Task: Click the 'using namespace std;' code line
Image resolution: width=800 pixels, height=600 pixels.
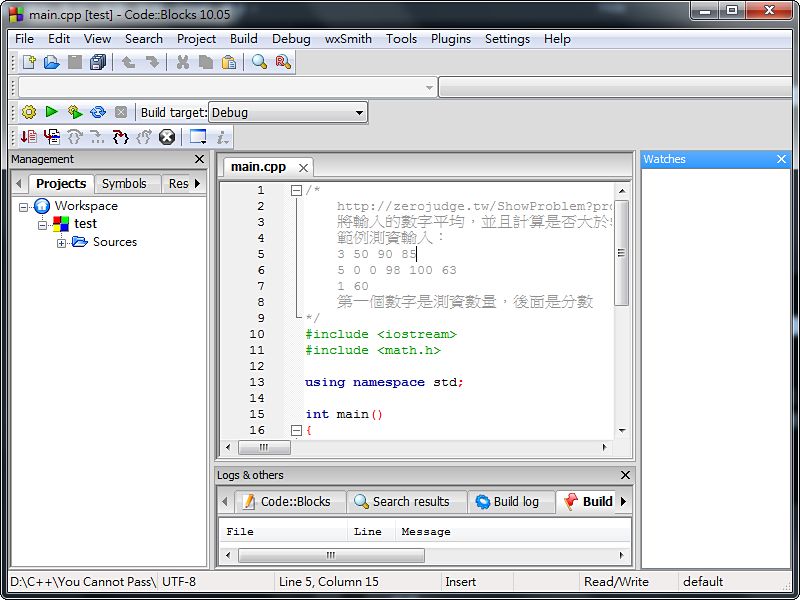Action: coord(384,382)
